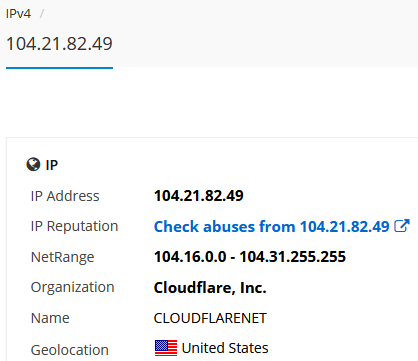The image size is (418, 361).
Task: Click the Organization field label
Action: click(73, 287)
